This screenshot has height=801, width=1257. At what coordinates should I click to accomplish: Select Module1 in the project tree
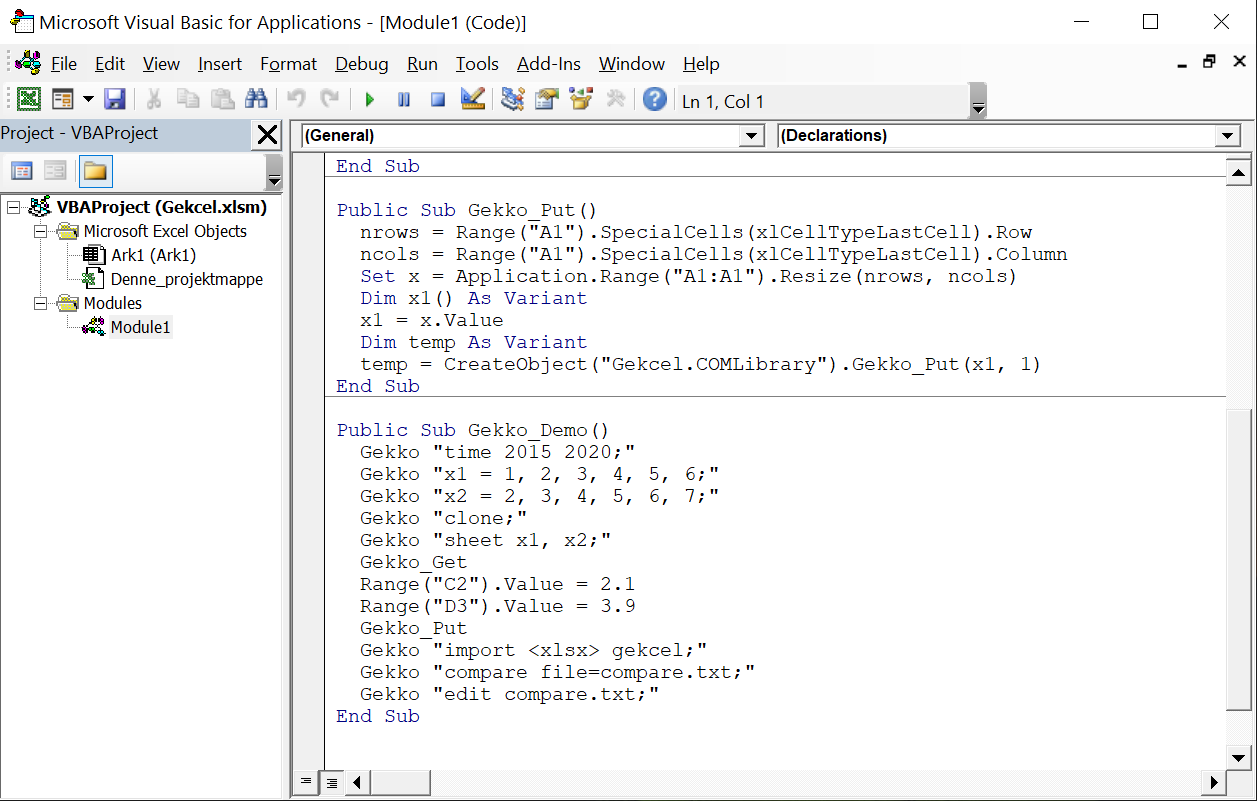pos(140,327)
